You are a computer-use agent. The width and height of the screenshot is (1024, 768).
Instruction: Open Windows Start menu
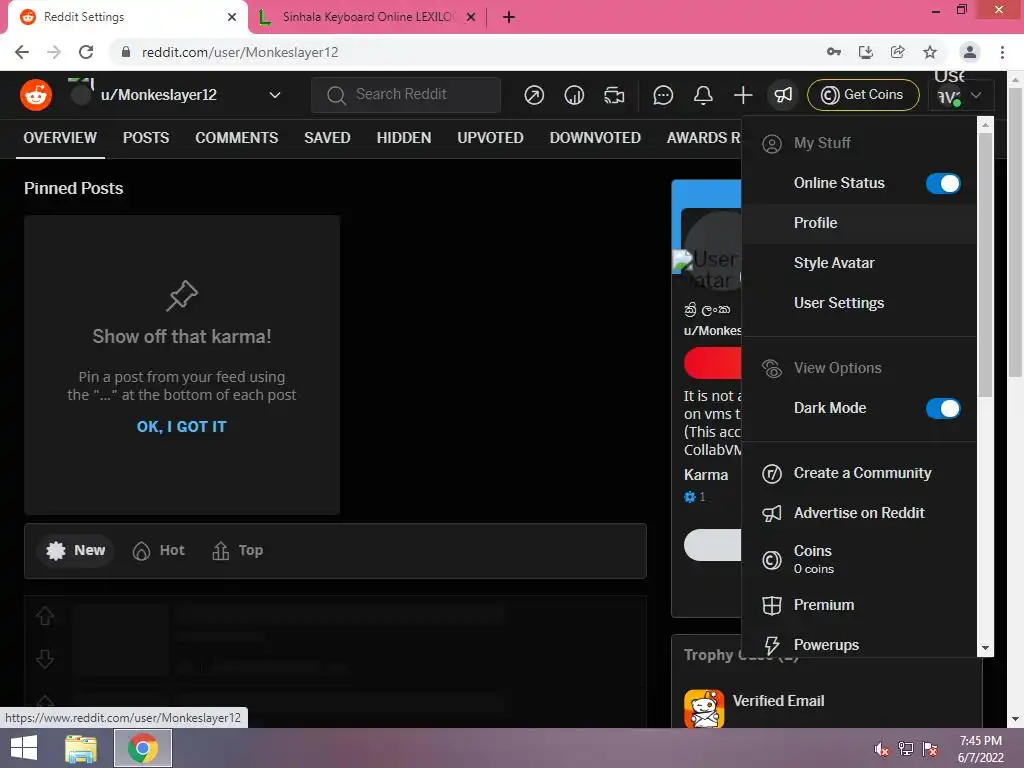click(x=24, y=748)
